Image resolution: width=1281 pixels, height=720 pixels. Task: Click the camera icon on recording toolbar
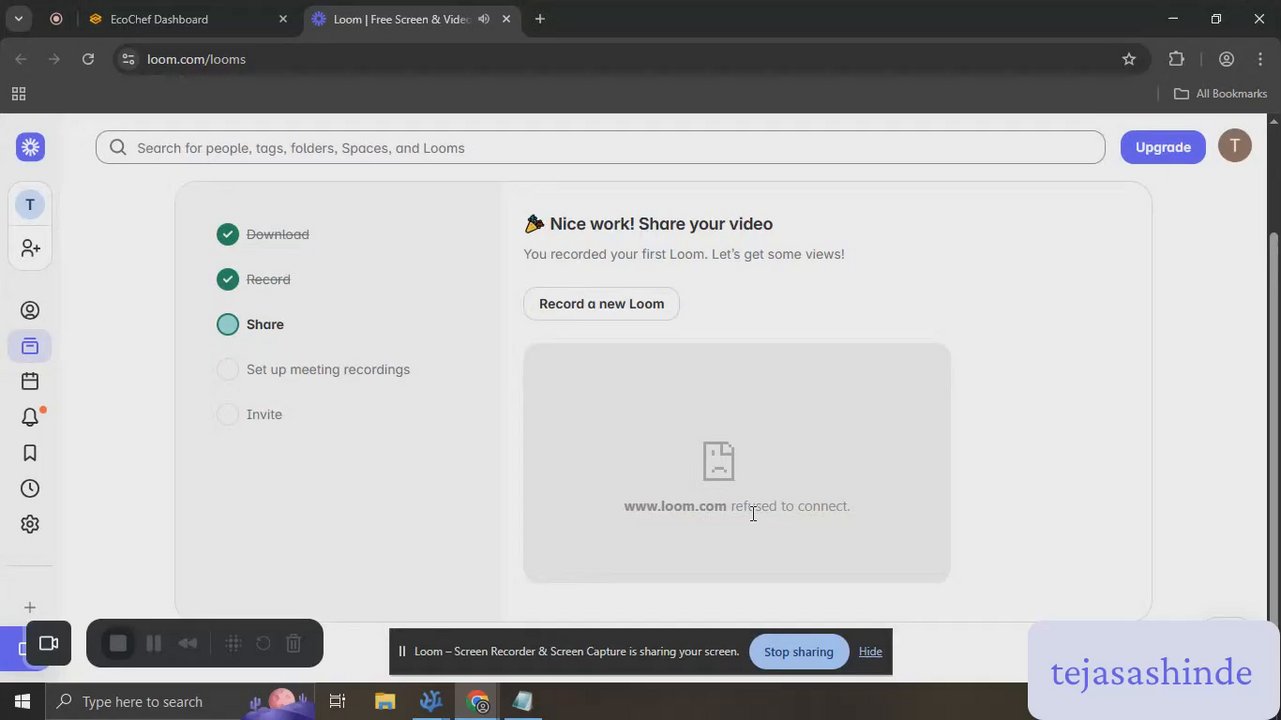click(x=48, y=643)
